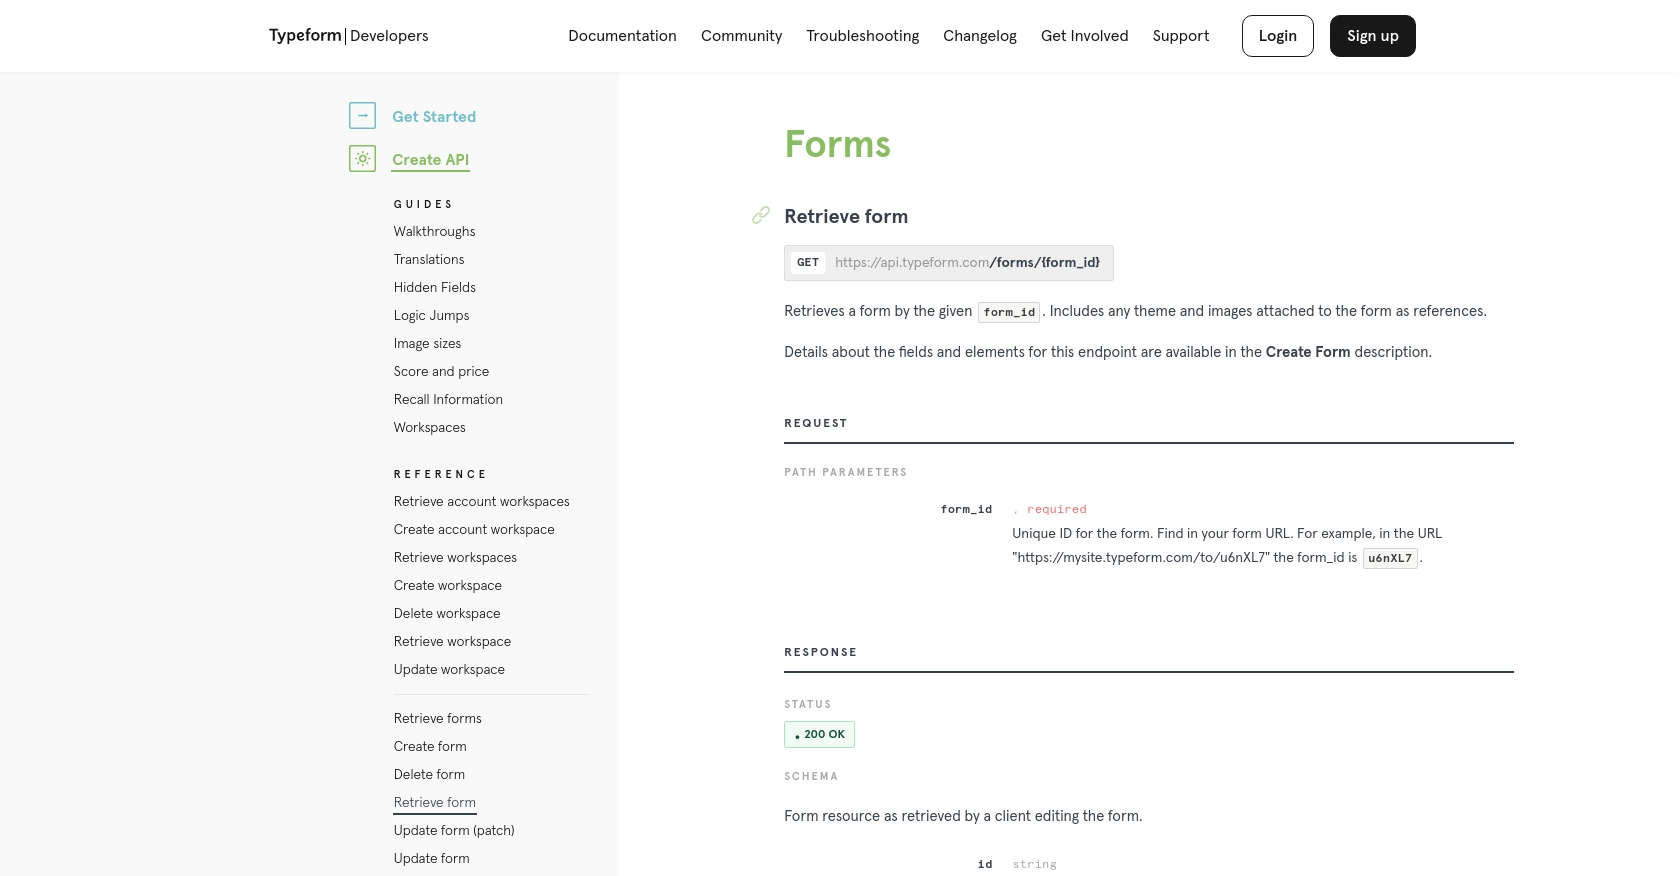Open the Changelog nav link
The image size is (1680, 876).
tap(980, 36)
